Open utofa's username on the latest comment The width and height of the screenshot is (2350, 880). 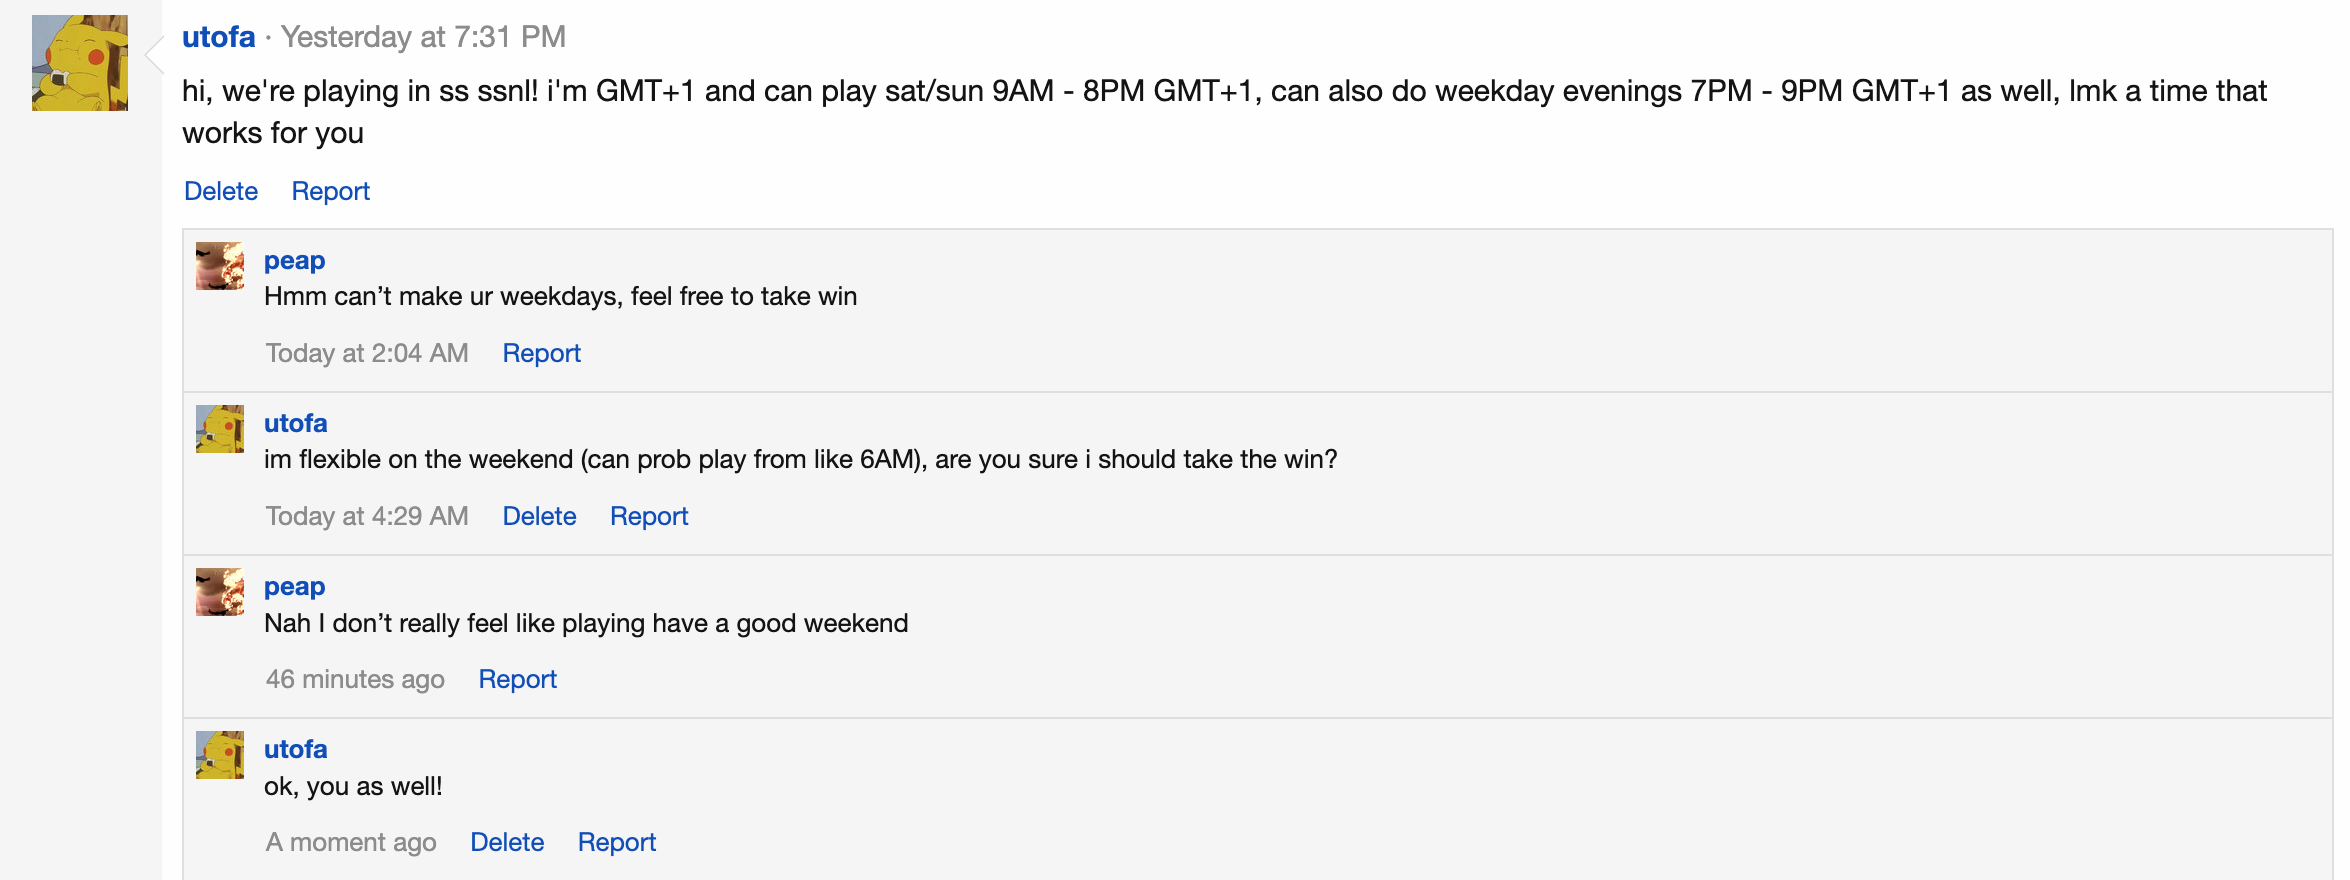click(x=295, y=749)
